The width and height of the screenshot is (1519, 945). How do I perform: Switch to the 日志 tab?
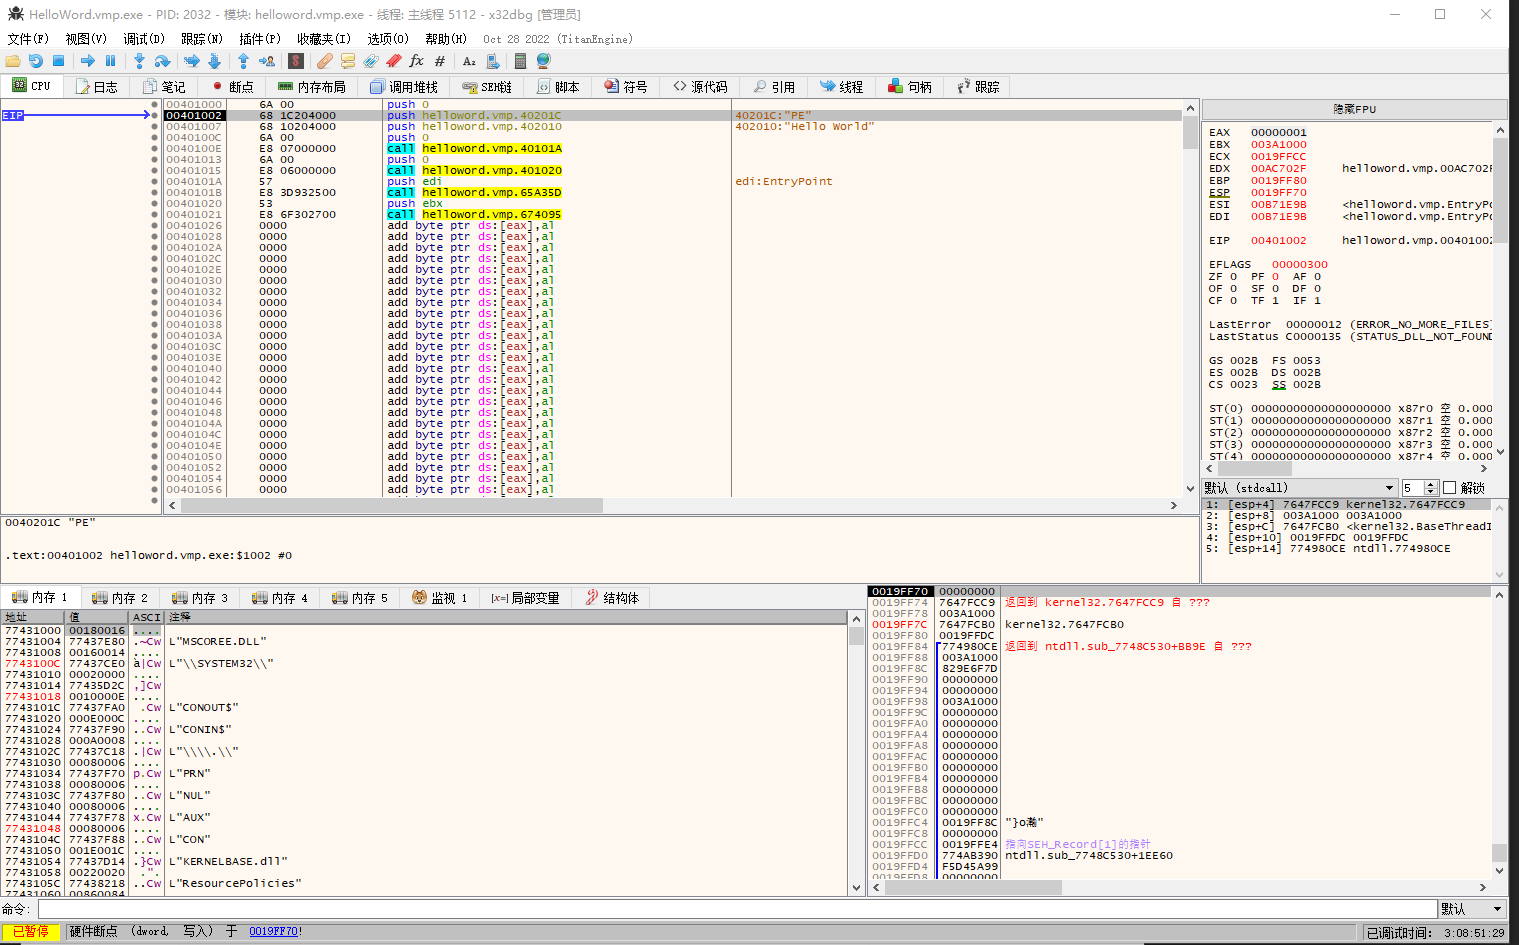click(x=97, y=87)
